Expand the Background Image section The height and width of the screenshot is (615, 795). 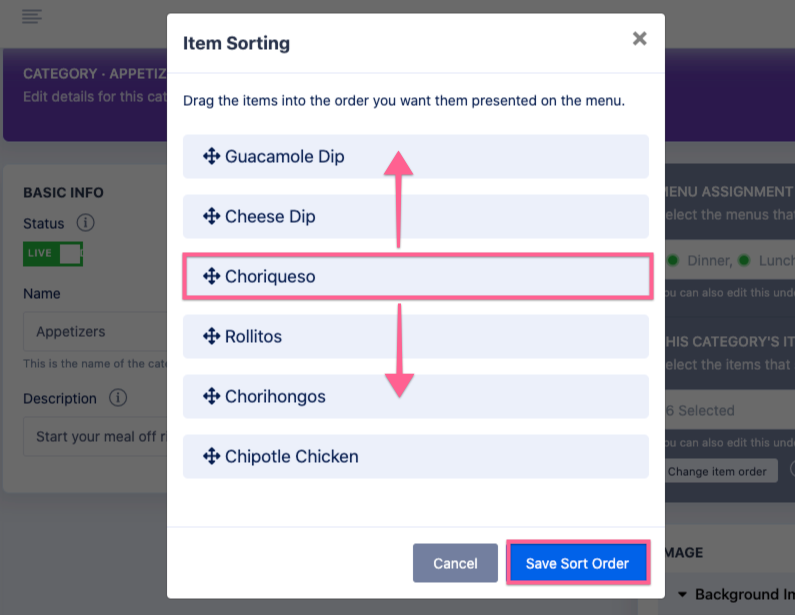682,594
